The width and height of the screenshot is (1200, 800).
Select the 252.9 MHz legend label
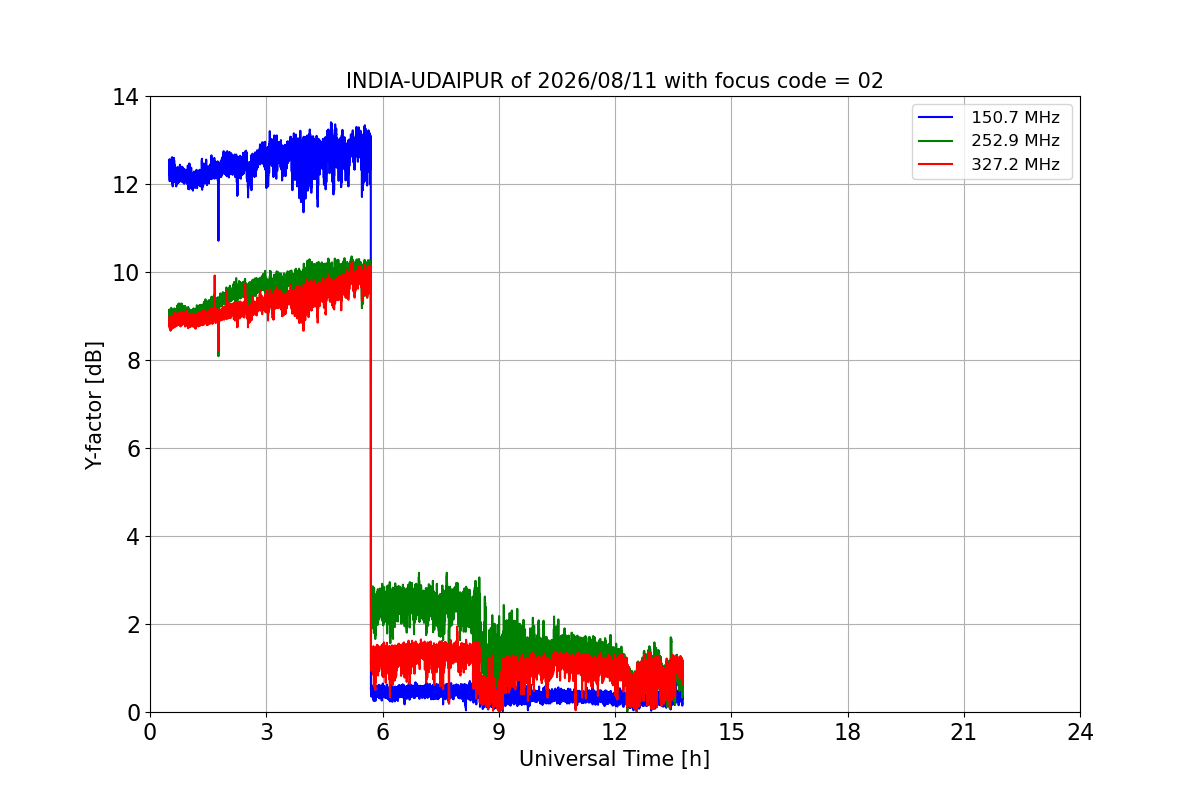[x=1015, y=141]
